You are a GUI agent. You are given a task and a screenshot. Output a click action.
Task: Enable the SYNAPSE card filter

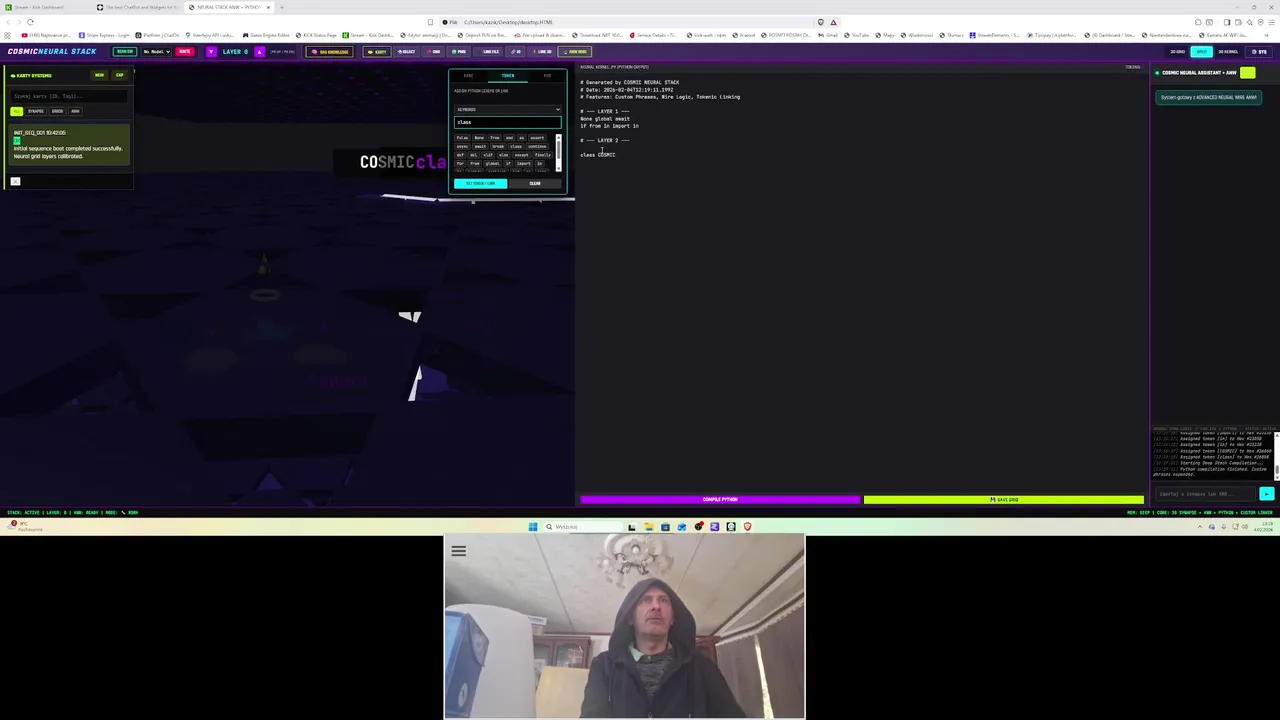[36, 111]
